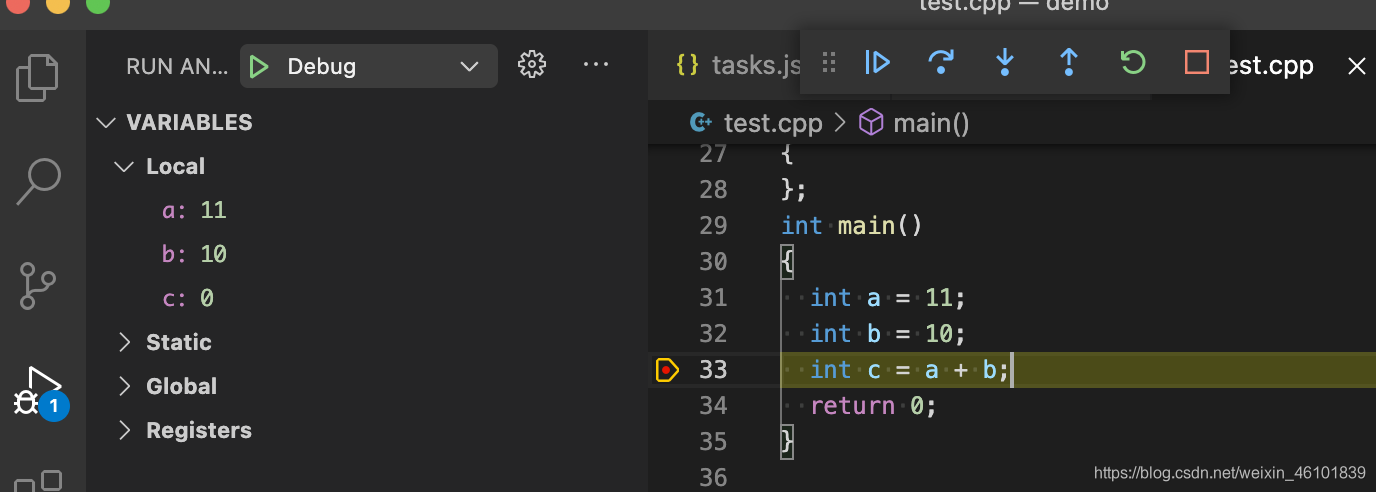Select variable c: 0
The height and width of the screenshot is (492, 1376).
pyautogui.click(x=188, y=299)
